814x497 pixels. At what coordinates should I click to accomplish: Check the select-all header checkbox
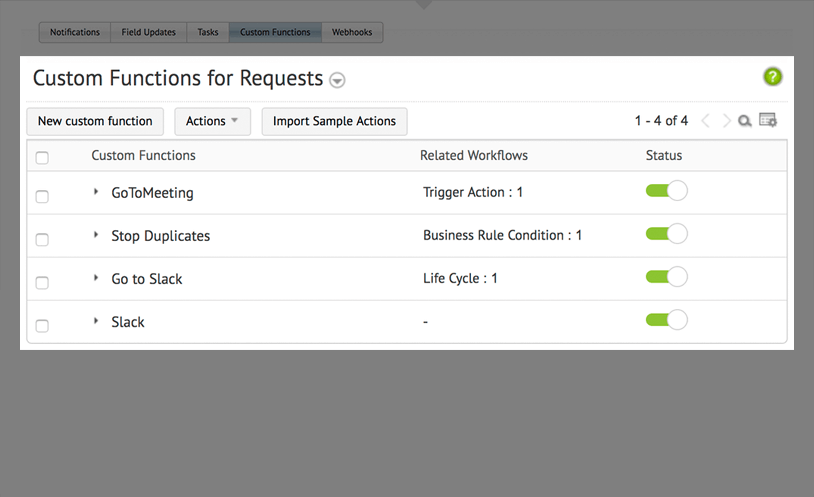[42, 157]
